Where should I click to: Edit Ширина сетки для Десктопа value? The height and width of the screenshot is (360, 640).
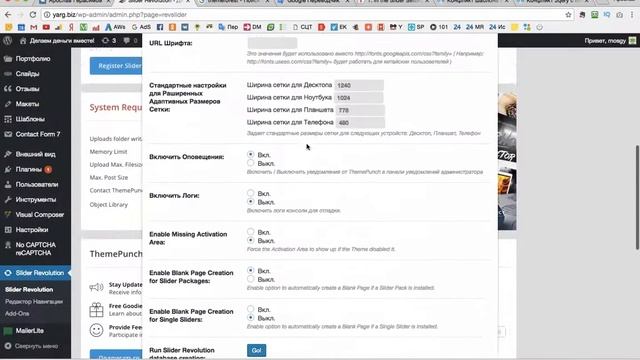tap(359, 85)
